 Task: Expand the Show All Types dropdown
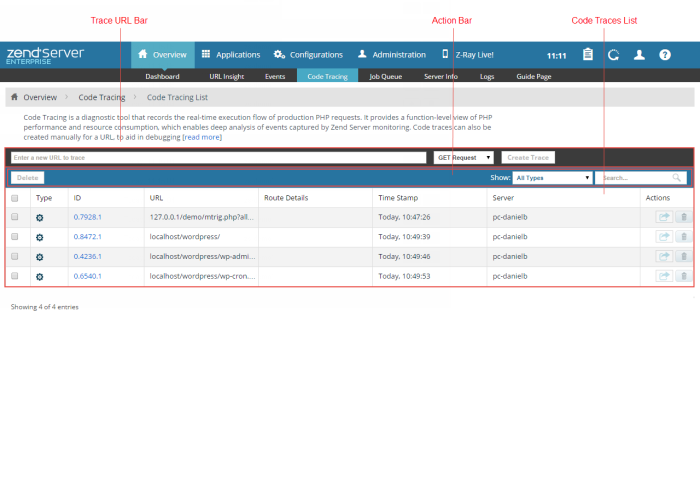coord(552,177)
